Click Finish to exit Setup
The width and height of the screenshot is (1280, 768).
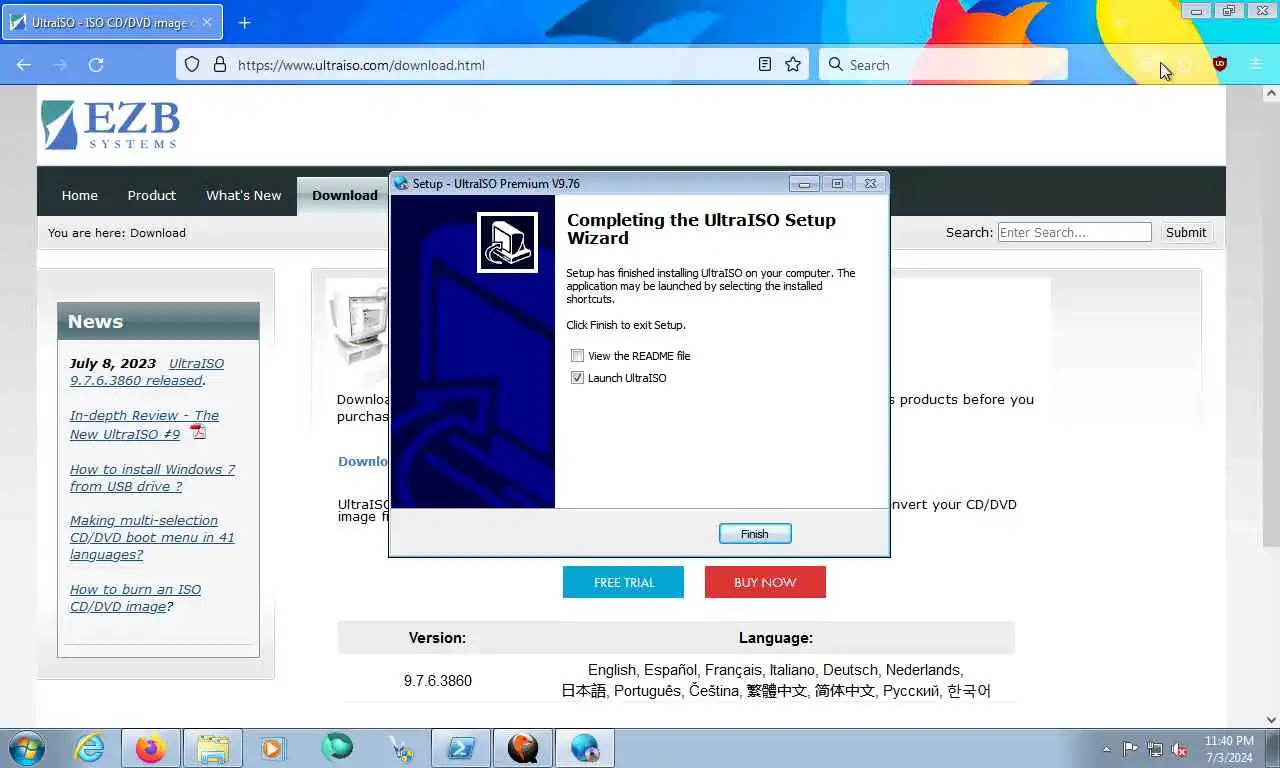coord(755,534)
